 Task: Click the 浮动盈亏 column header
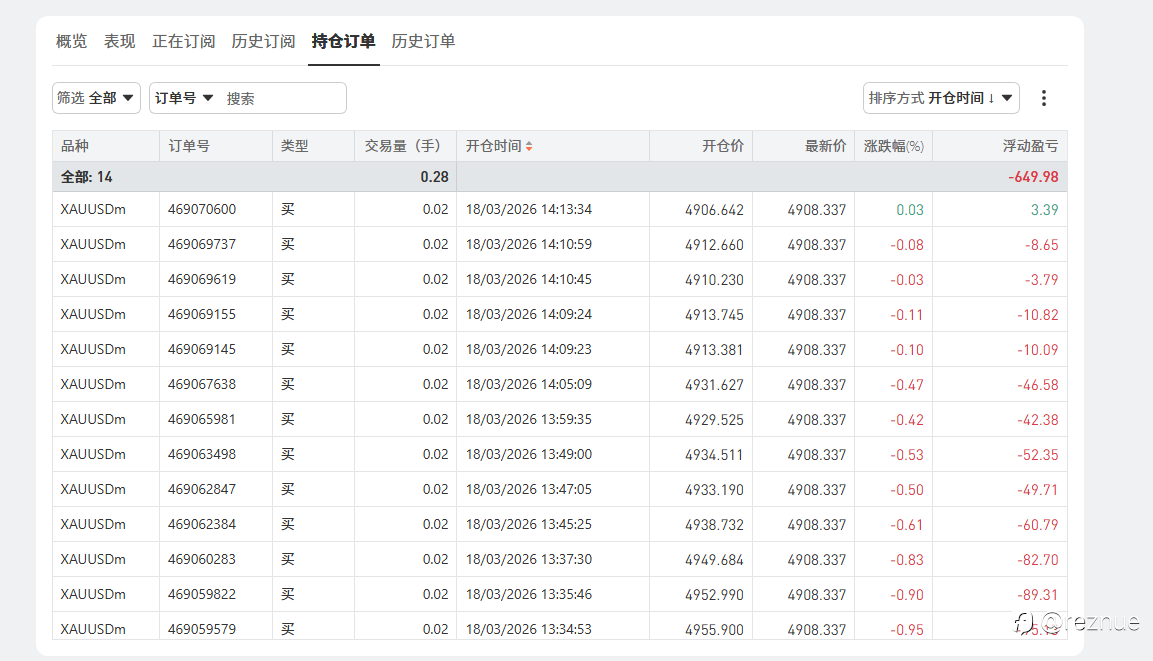point(1030,146)
